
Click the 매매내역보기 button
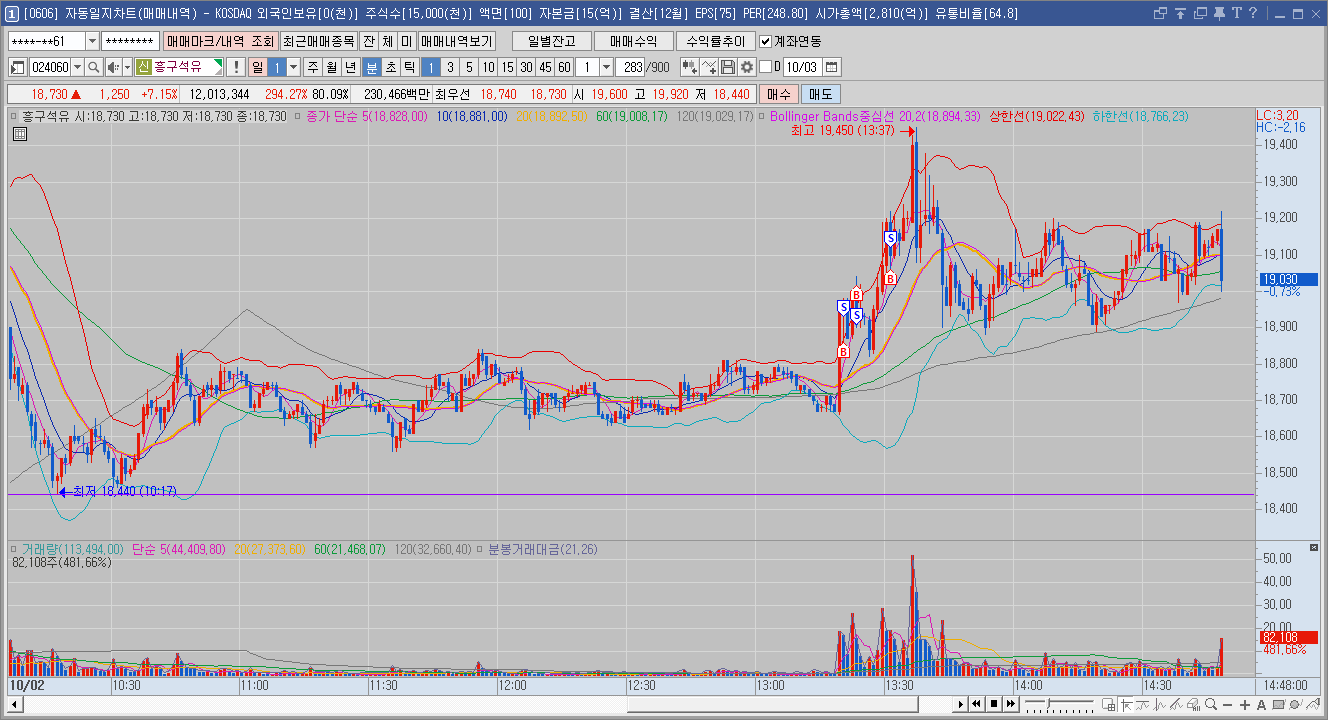[x=456, y=41]
